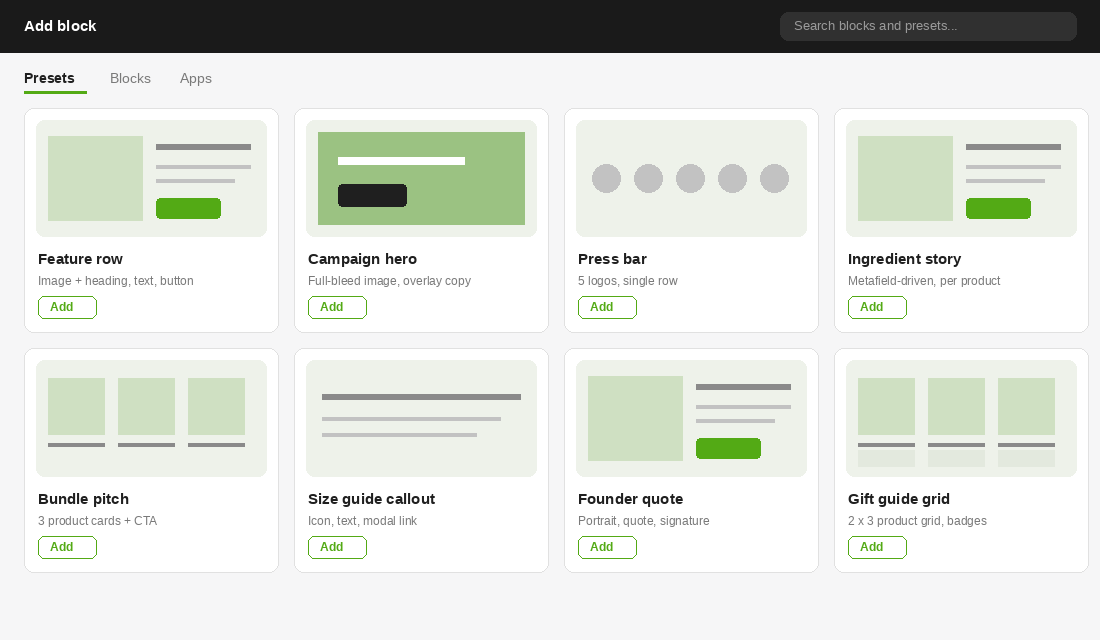The width and height of the screenshot is (1100, 640).
Task: Switch to the Presets tab
Action: (x=49, y=79)
